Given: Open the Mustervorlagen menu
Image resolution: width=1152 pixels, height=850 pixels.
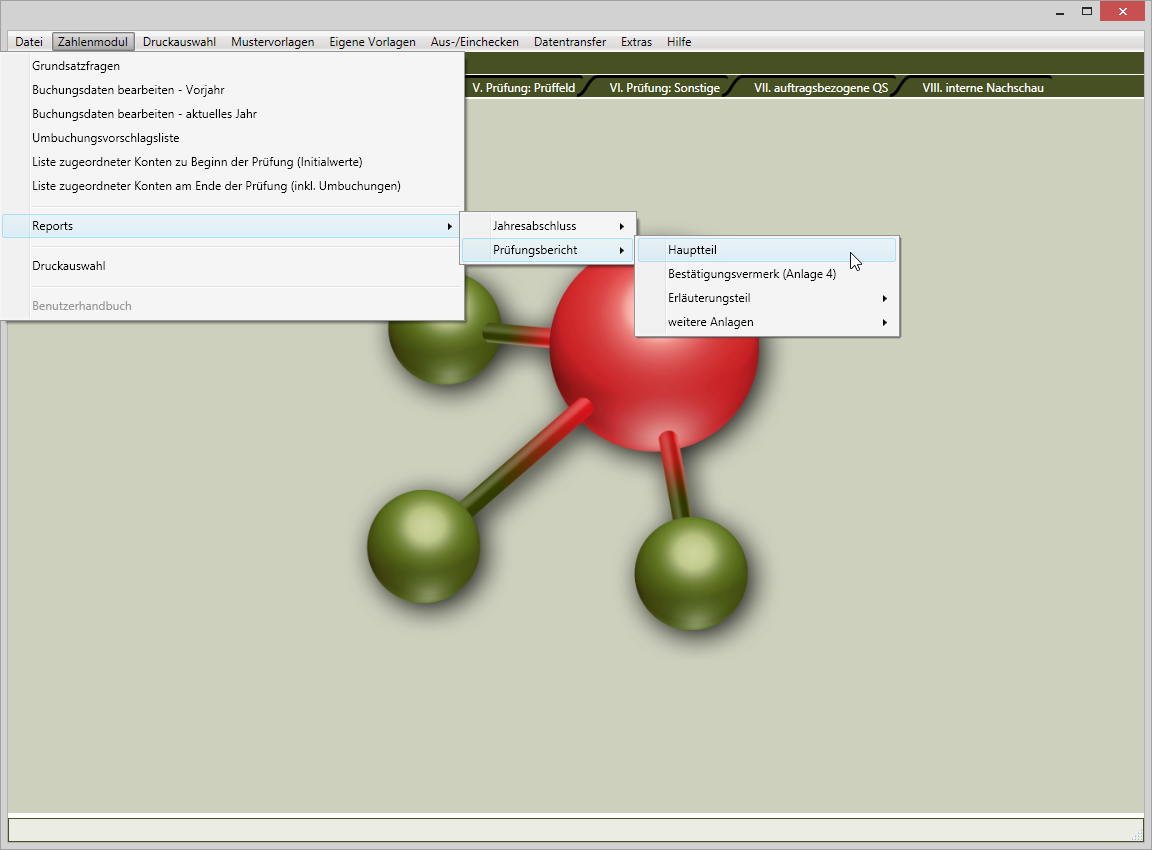Looking at the screenshot, I should (272, 42).
